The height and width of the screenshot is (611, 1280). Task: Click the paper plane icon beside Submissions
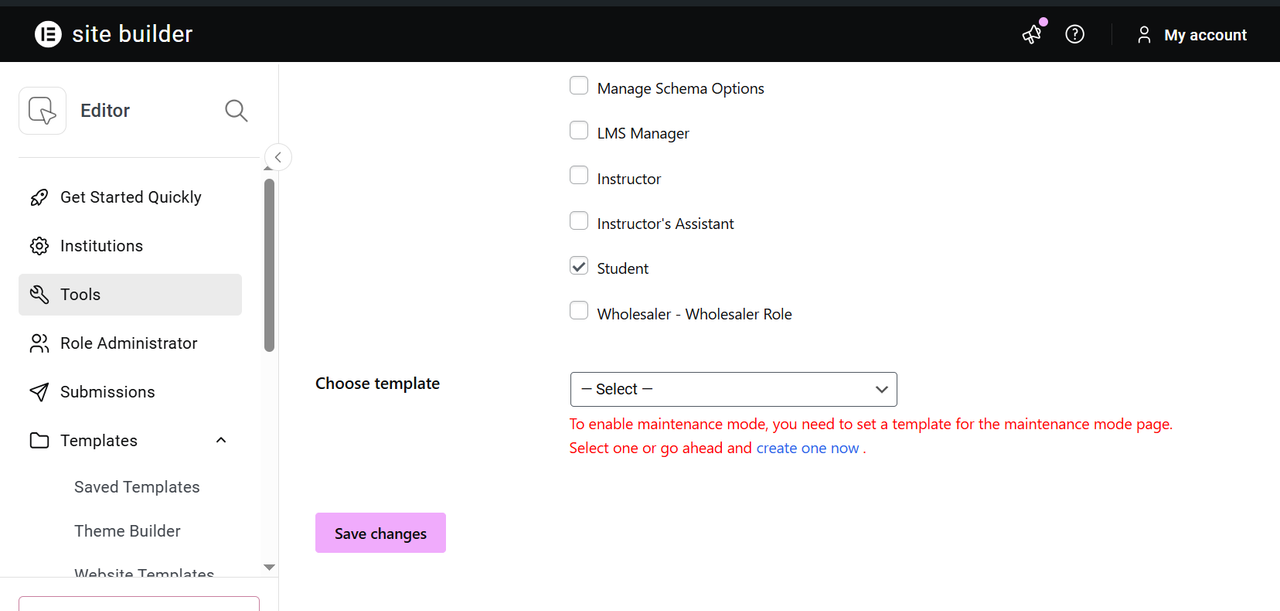(x=39, y=392)
